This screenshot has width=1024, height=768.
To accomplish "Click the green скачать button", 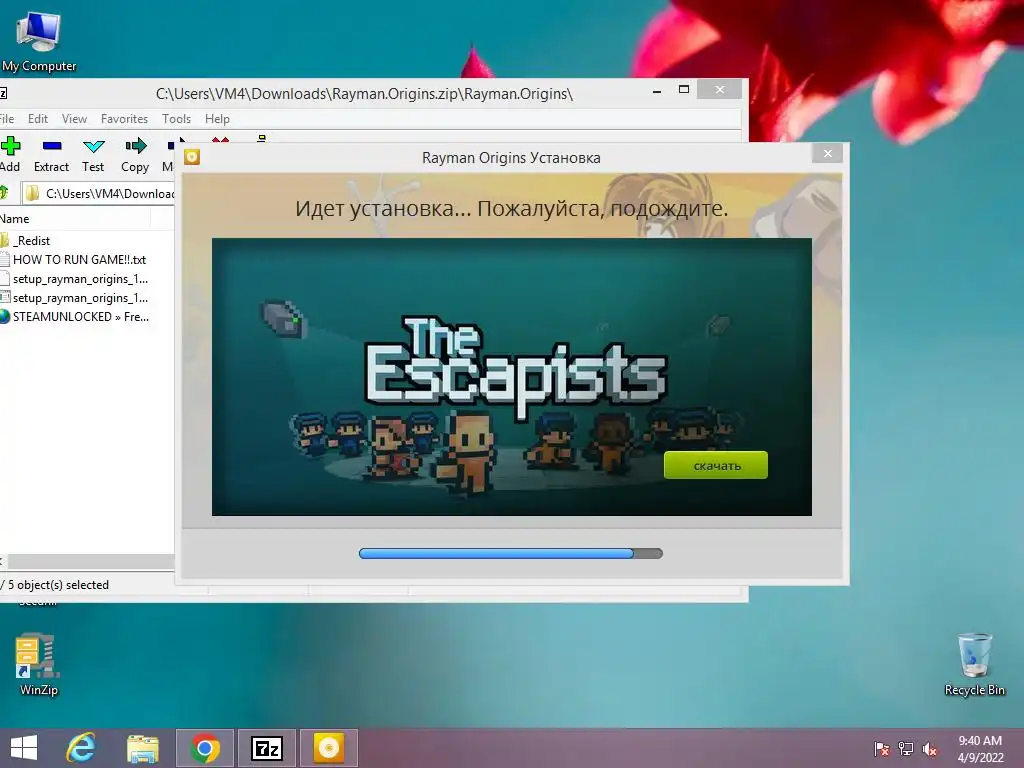I will (716, 466).
